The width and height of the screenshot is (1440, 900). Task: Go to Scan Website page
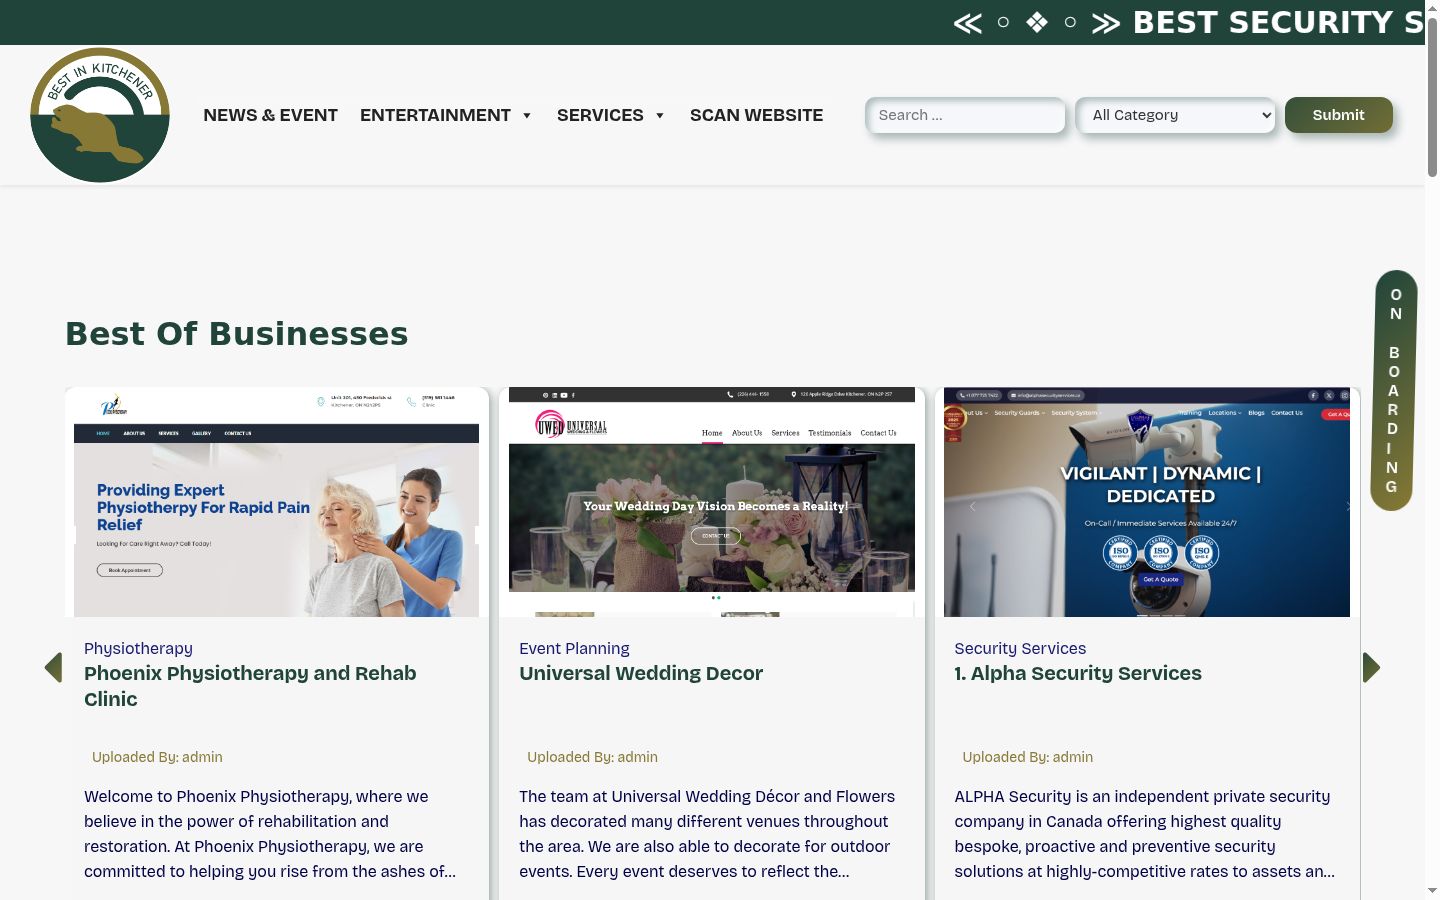[757, 115]
